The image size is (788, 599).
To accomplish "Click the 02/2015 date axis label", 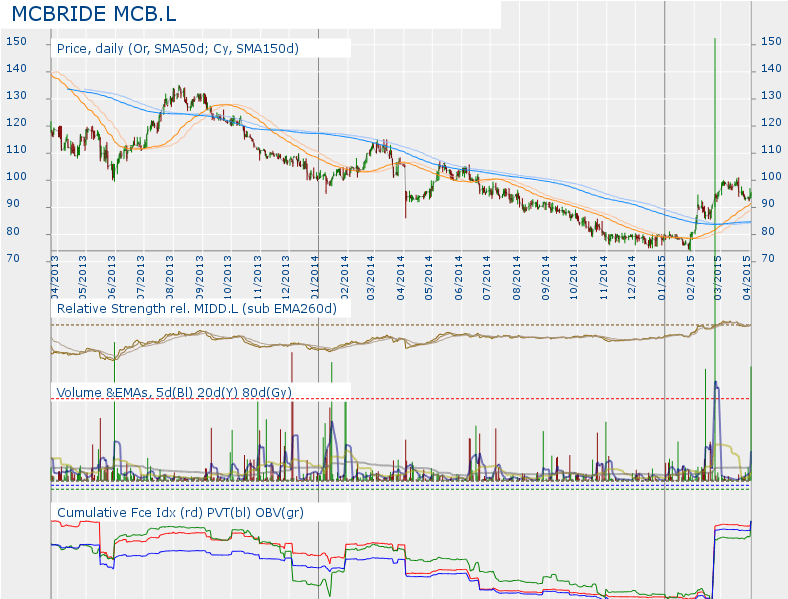I will tap(691, 278).
